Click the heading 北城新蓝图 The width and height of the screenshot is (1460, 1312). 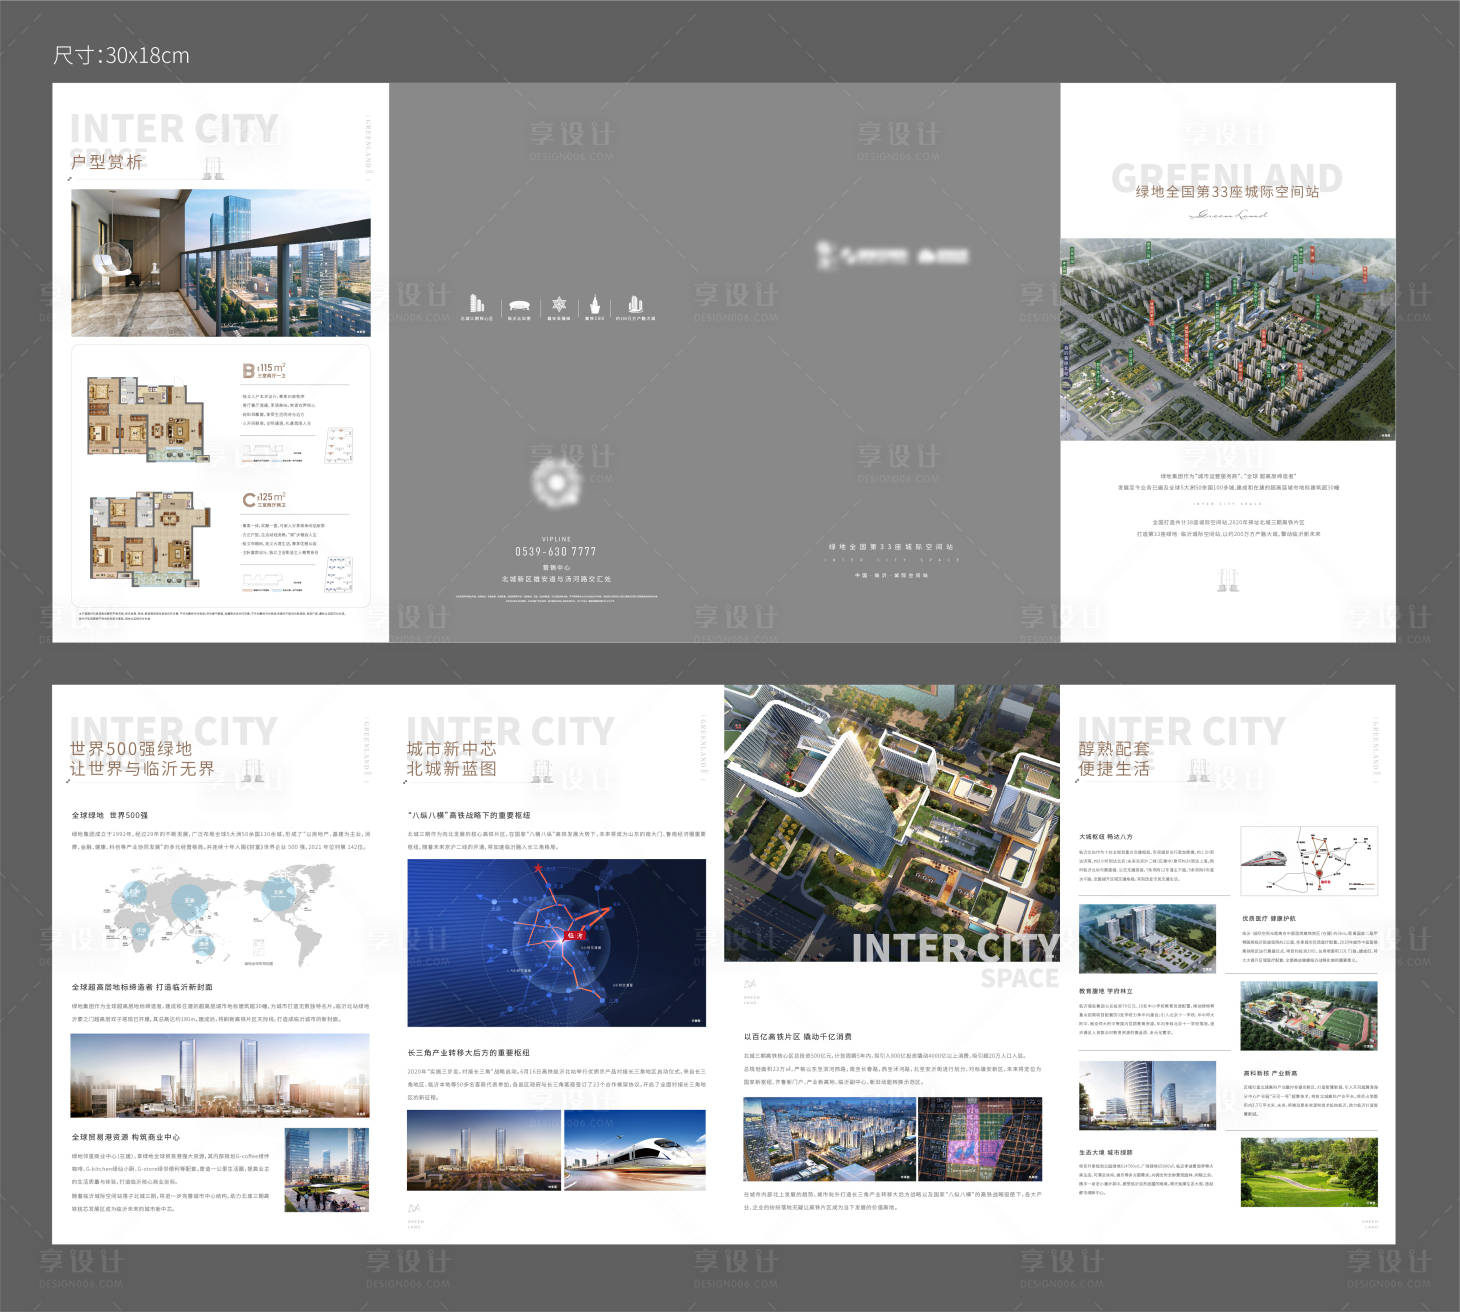pos(451,769)
